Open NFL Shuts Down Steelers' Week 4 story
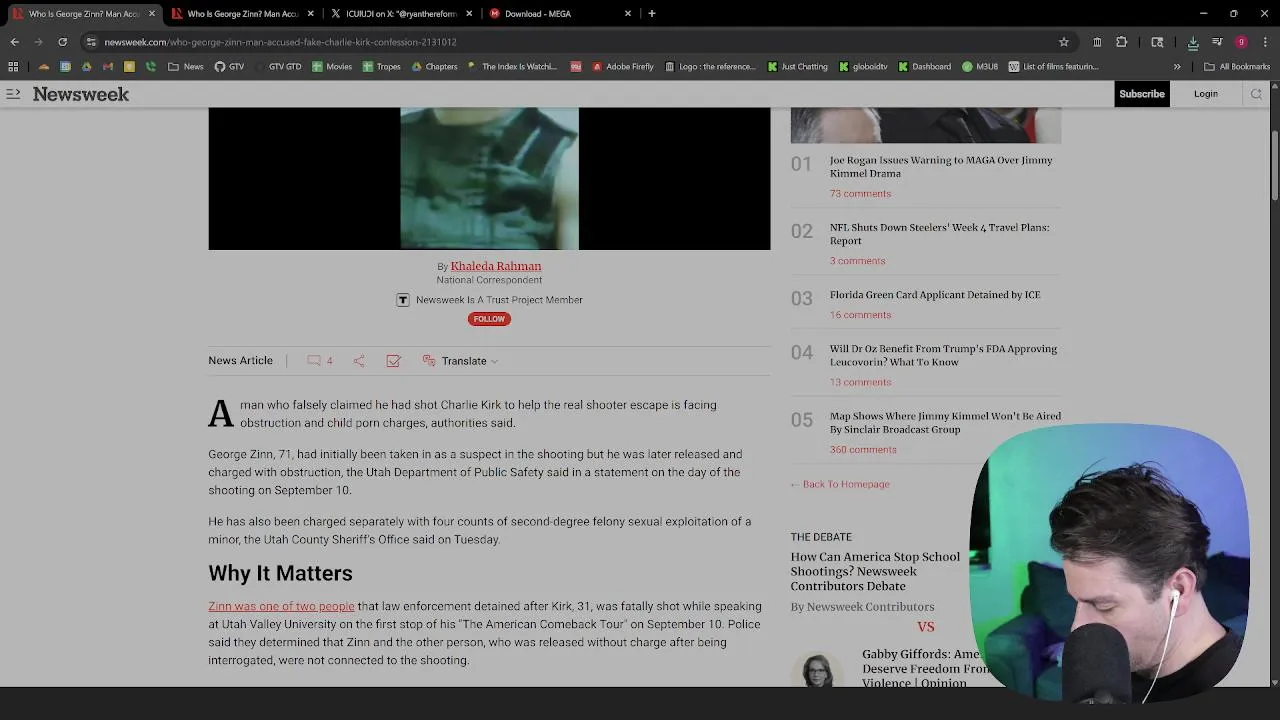This screenshot has width=1280, height=720. [939, 234]
